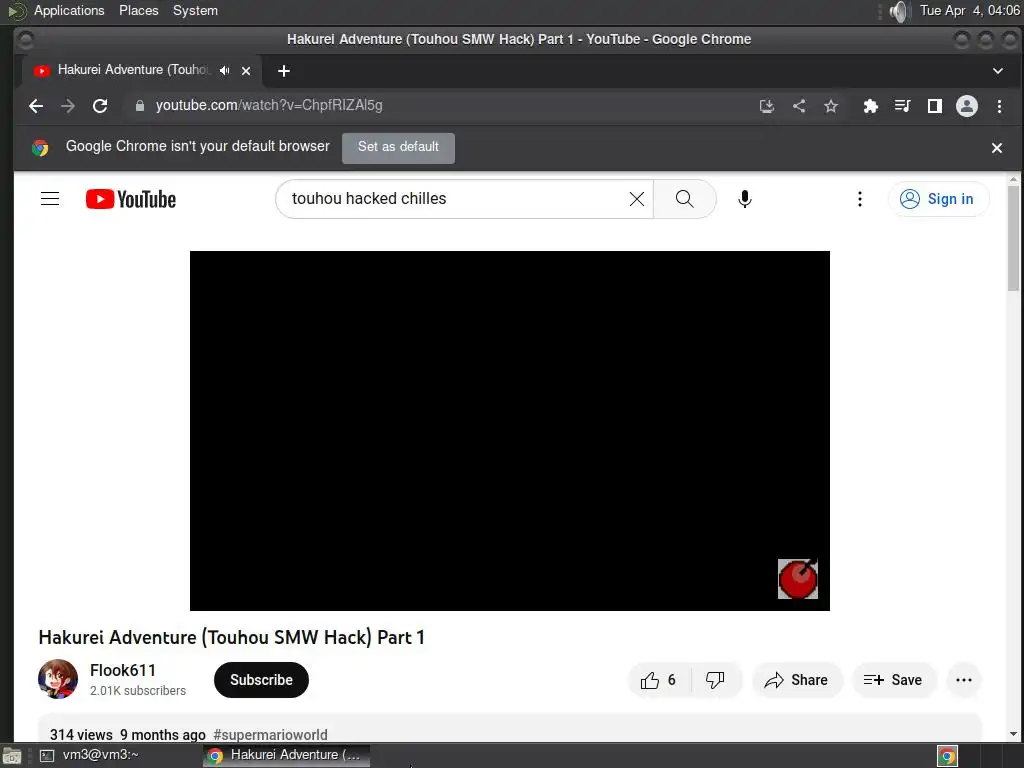This screenshot has height=768, width=1024.
Task: Dislike the video with thumbs down
Action: coord(715,680)
